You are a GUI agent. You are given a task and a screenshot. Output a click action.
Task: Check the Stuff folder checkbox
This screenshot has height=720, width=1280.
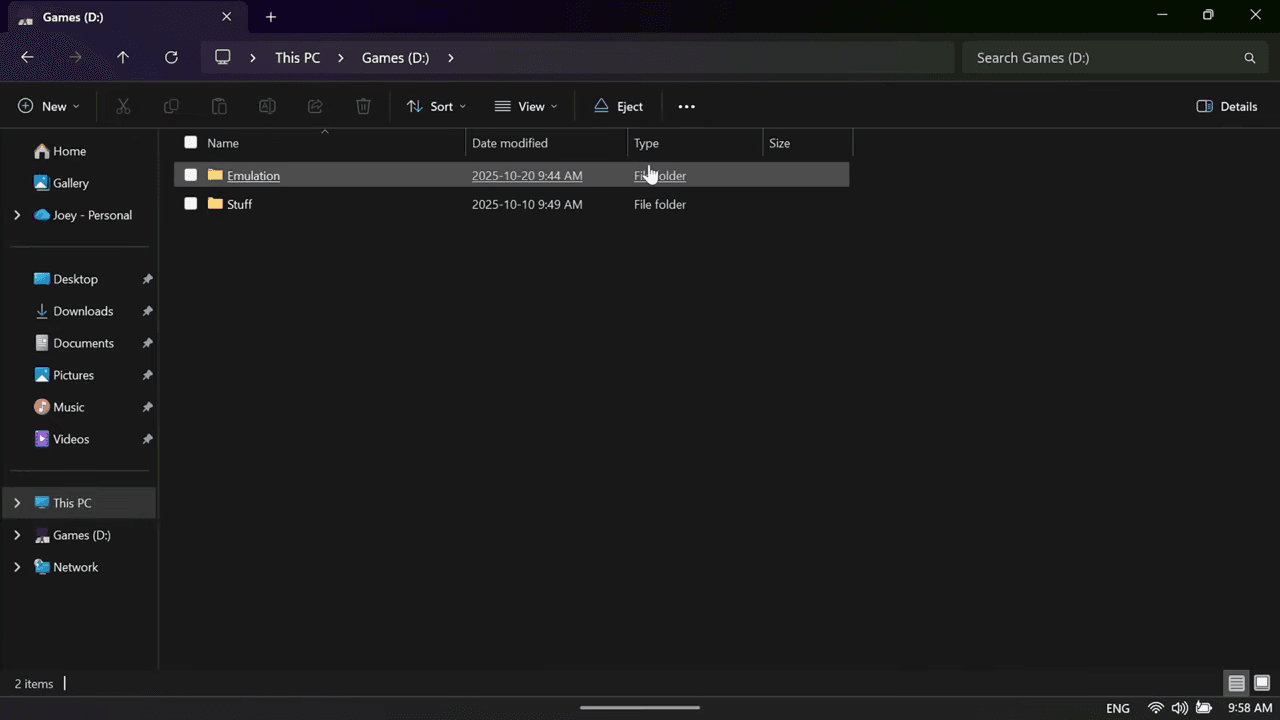tap(190, 204)
